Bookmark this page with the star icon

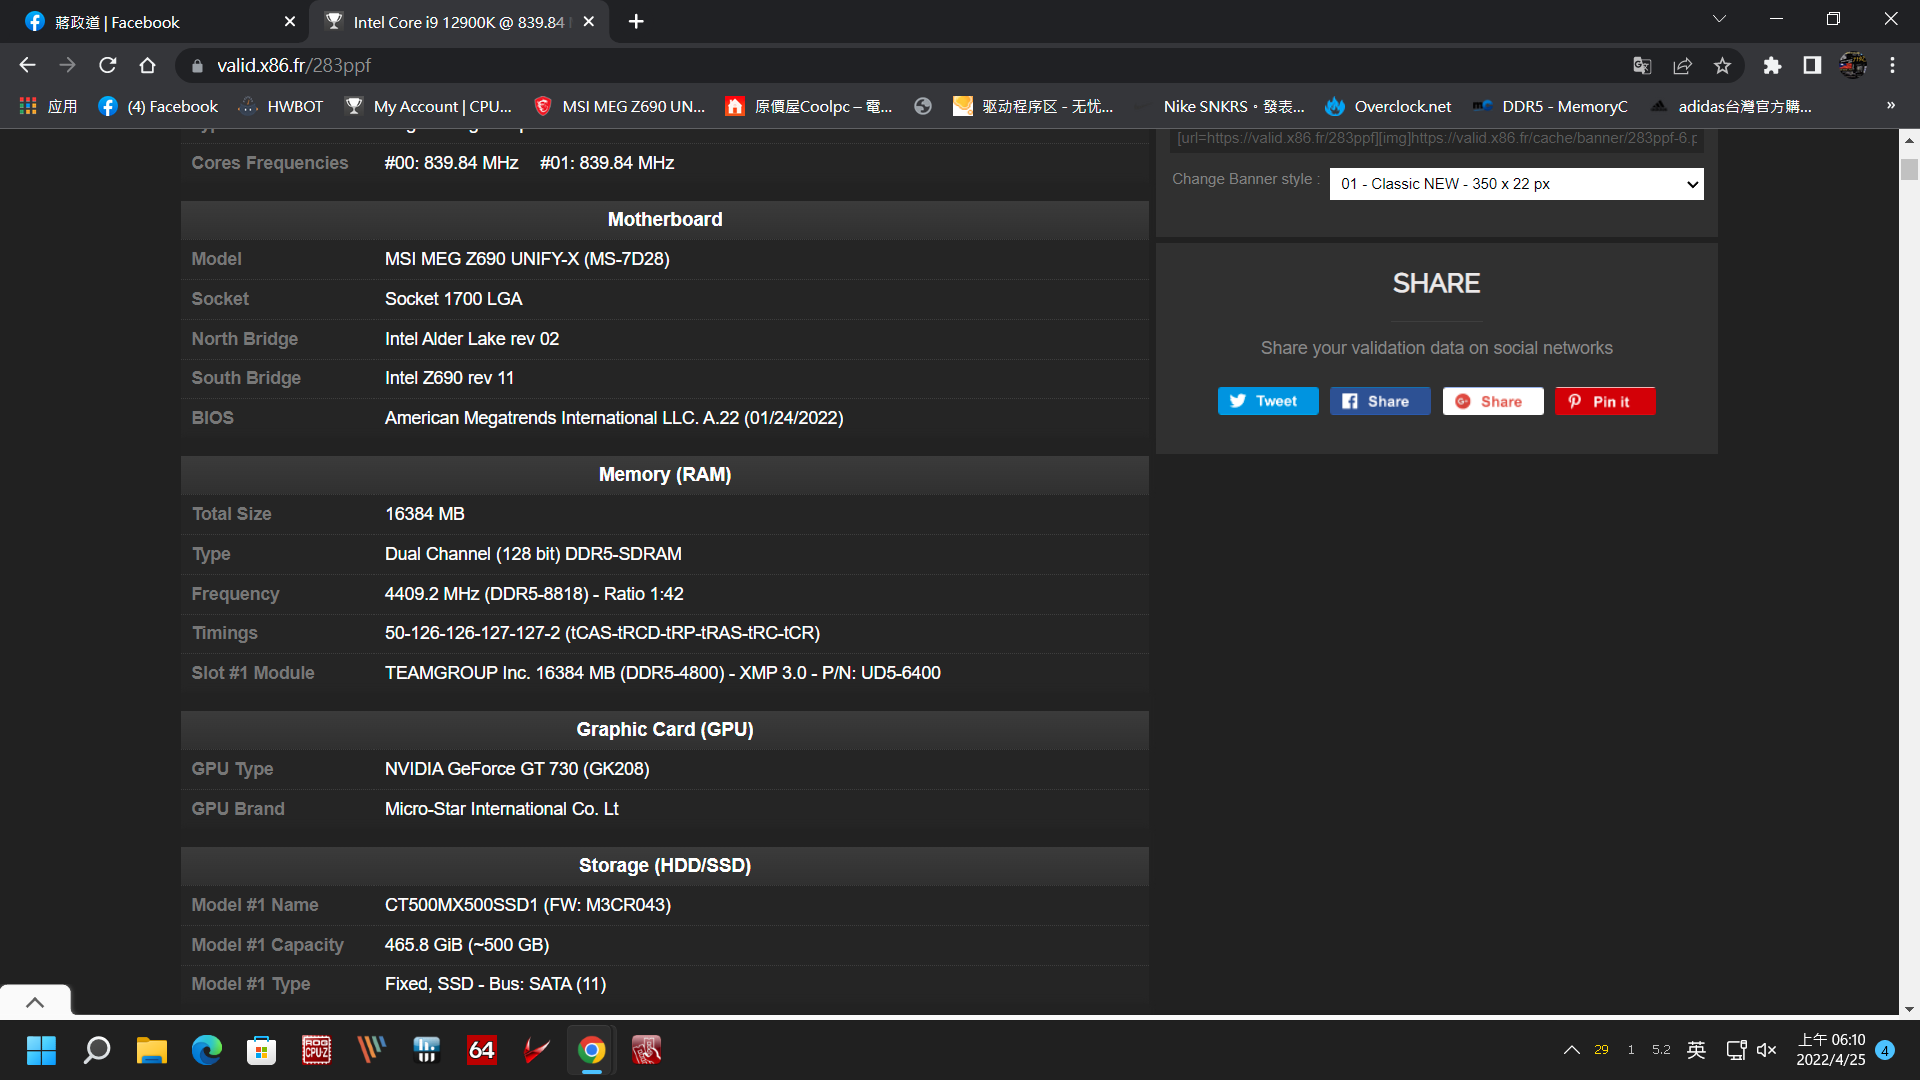(1722, 65)
